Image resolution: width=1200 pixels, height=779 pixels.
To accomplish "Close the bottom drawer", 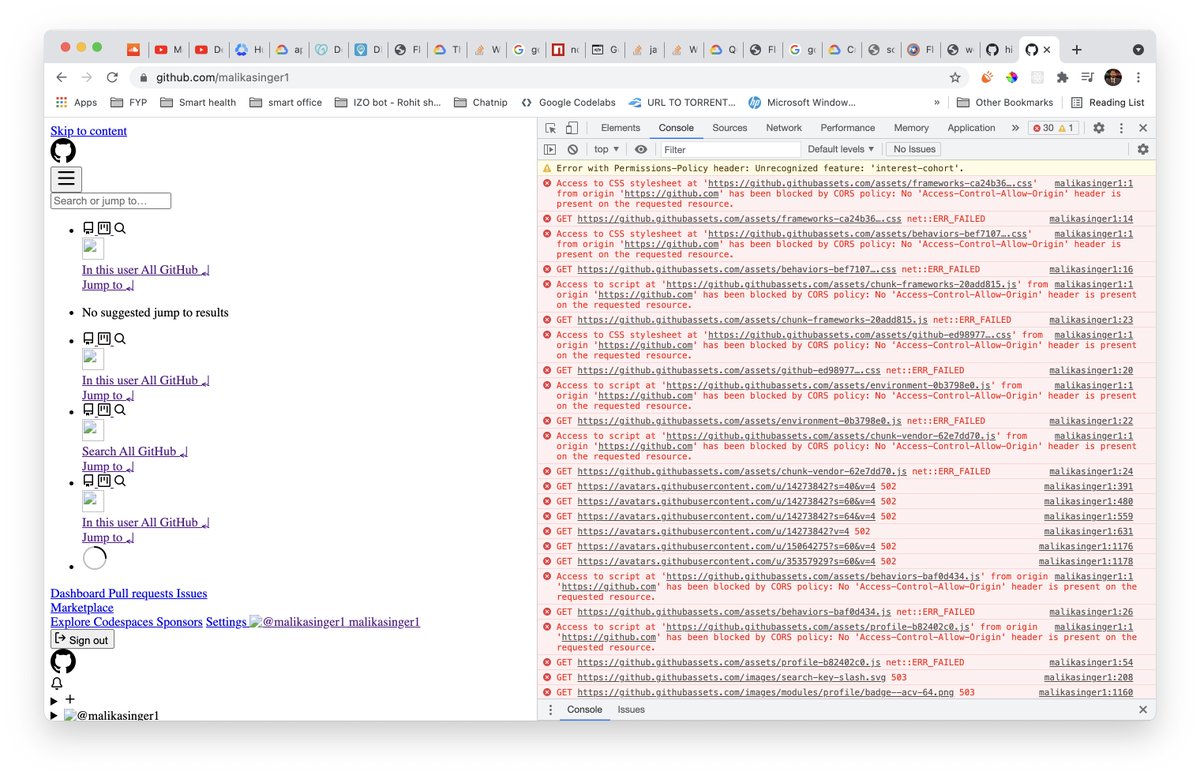I will [x=1143, y=709].
